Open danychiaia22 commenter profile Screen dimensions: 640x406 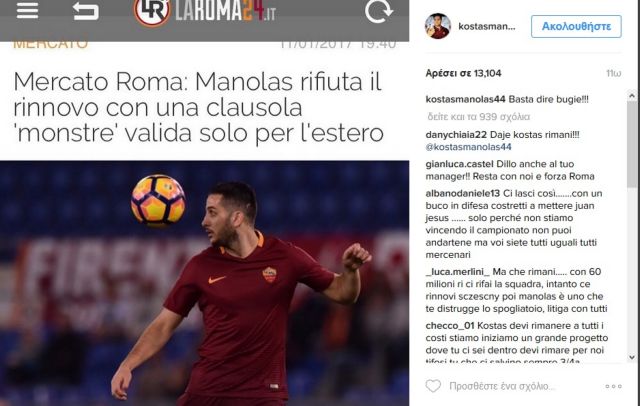456,135
